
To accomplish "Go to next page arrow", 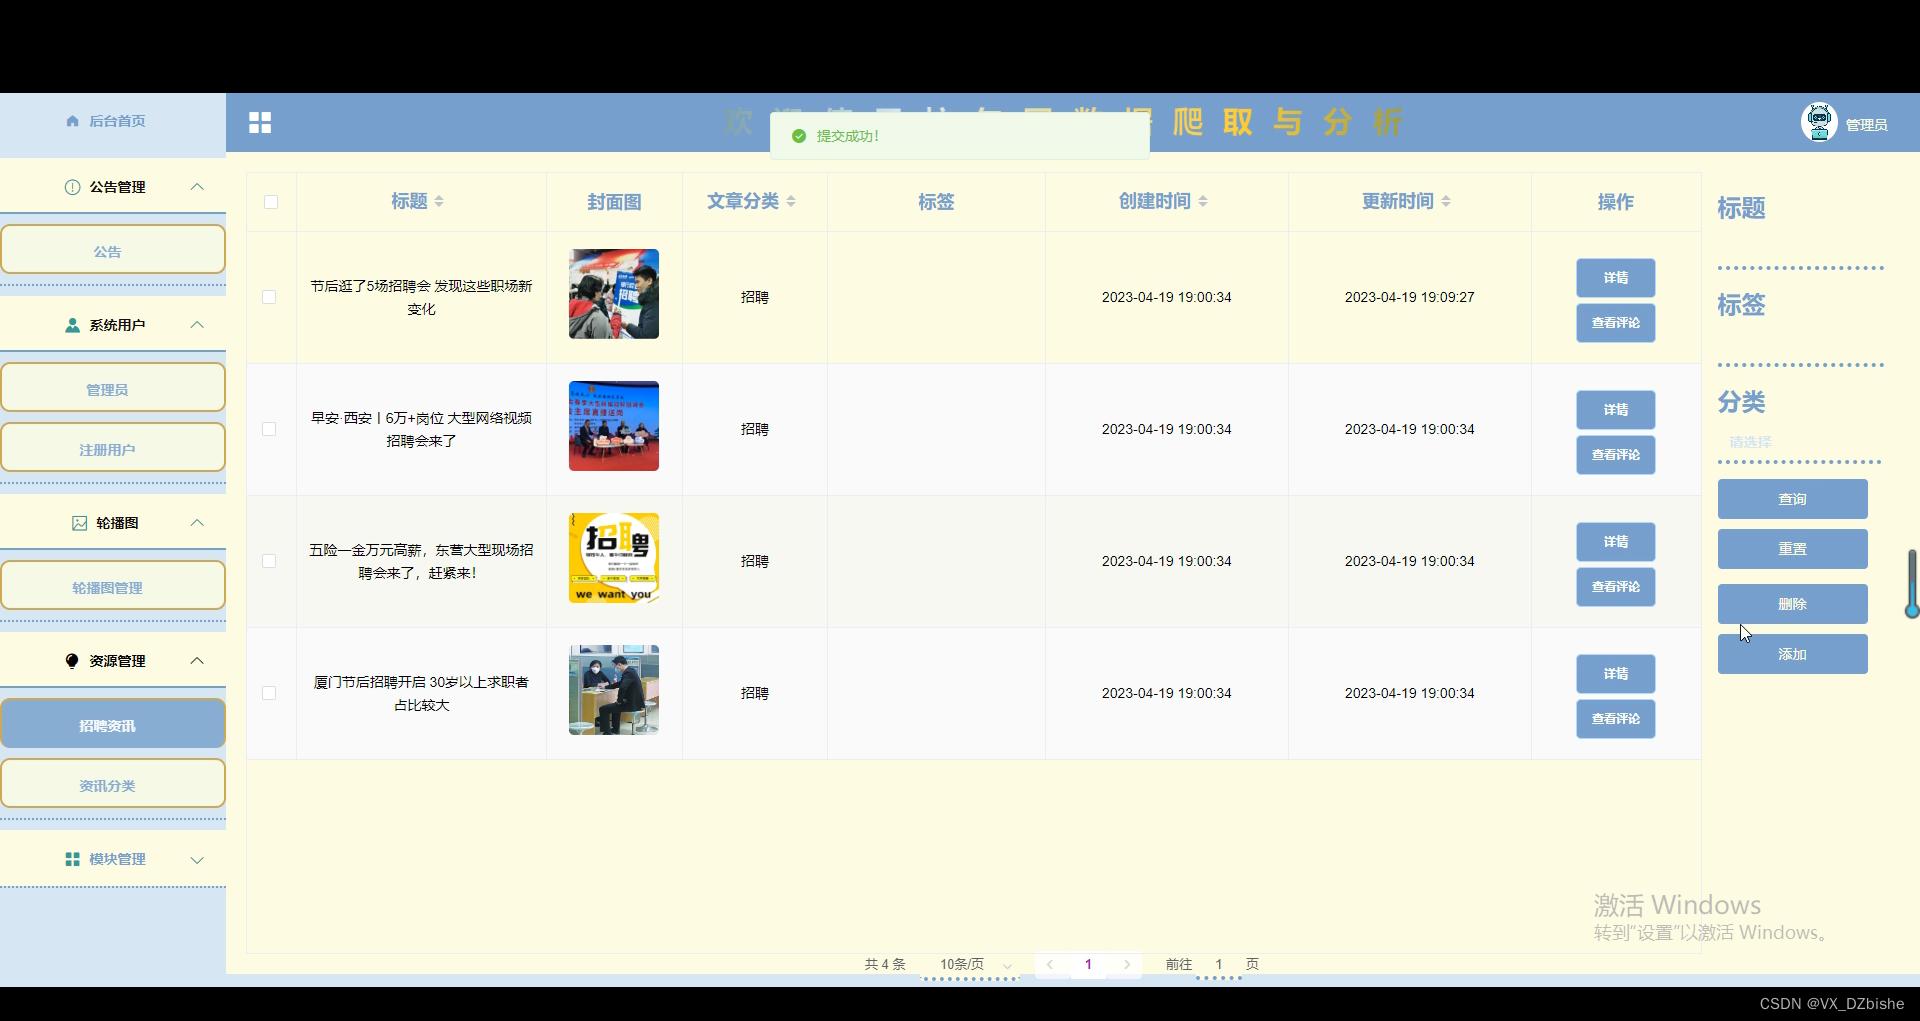I will (x=1127, y=964).
